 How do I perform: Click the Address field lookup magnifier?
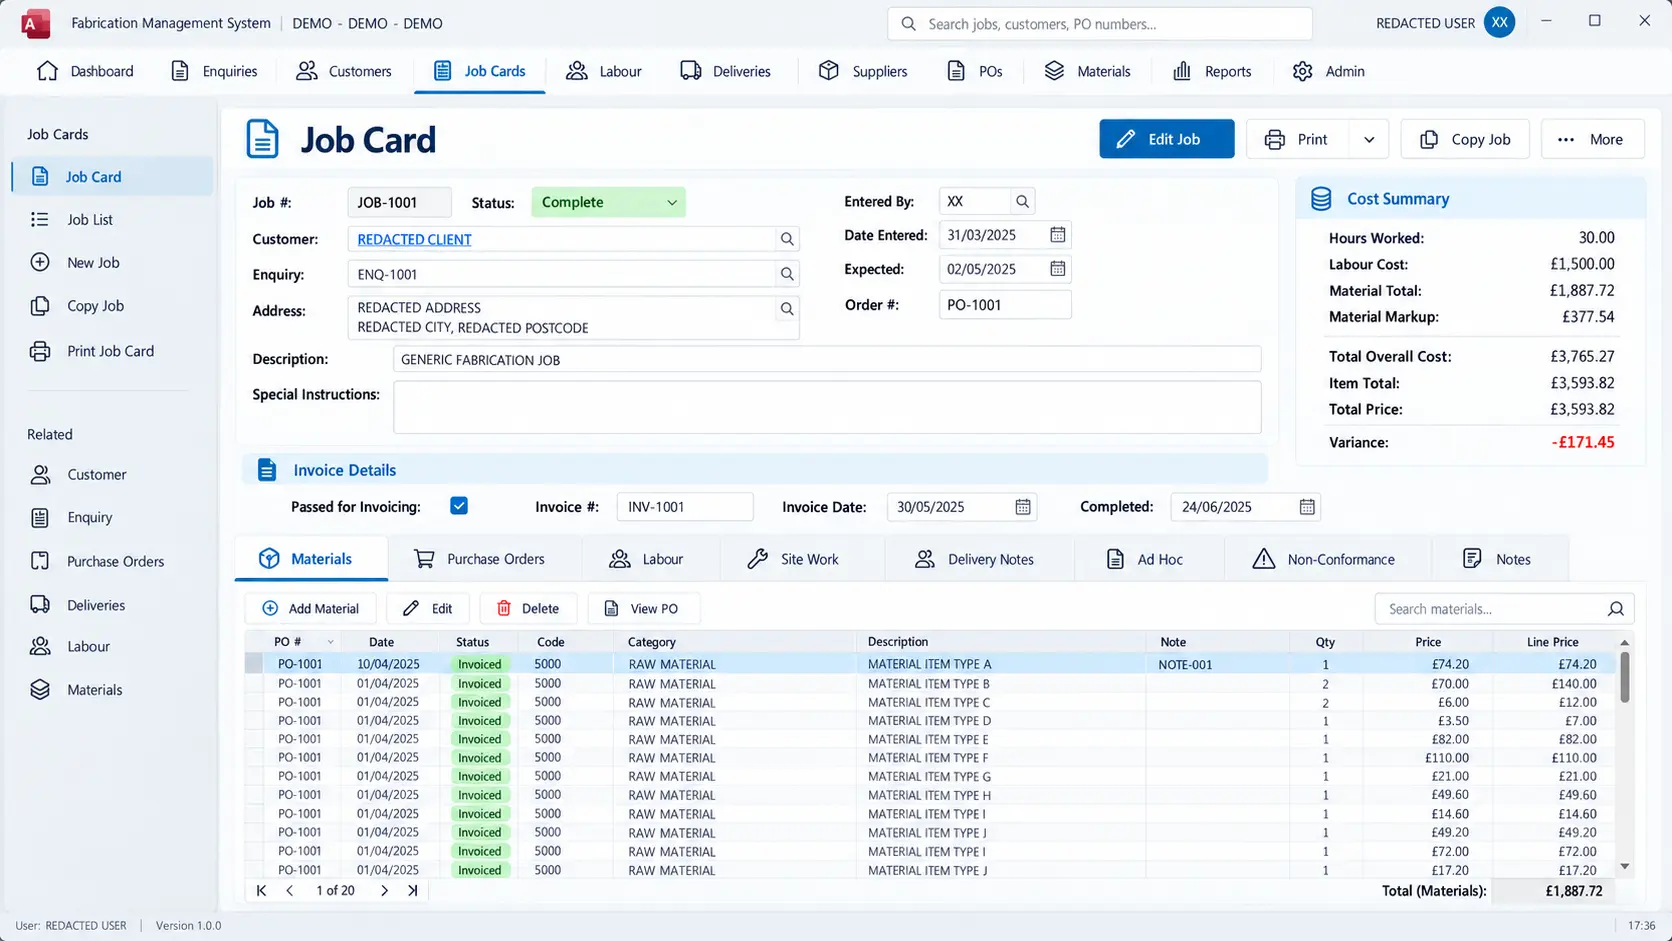(x=787, y=309)
